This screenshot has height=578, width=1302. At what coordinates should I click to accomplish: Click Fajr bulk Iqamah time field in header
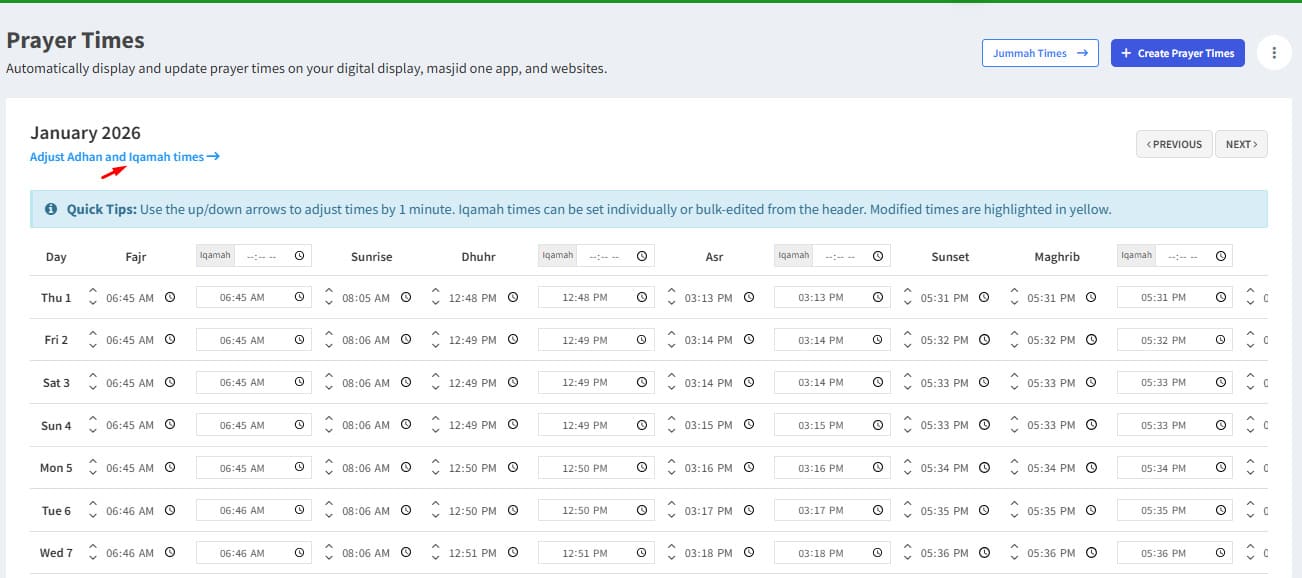point(273,256)
